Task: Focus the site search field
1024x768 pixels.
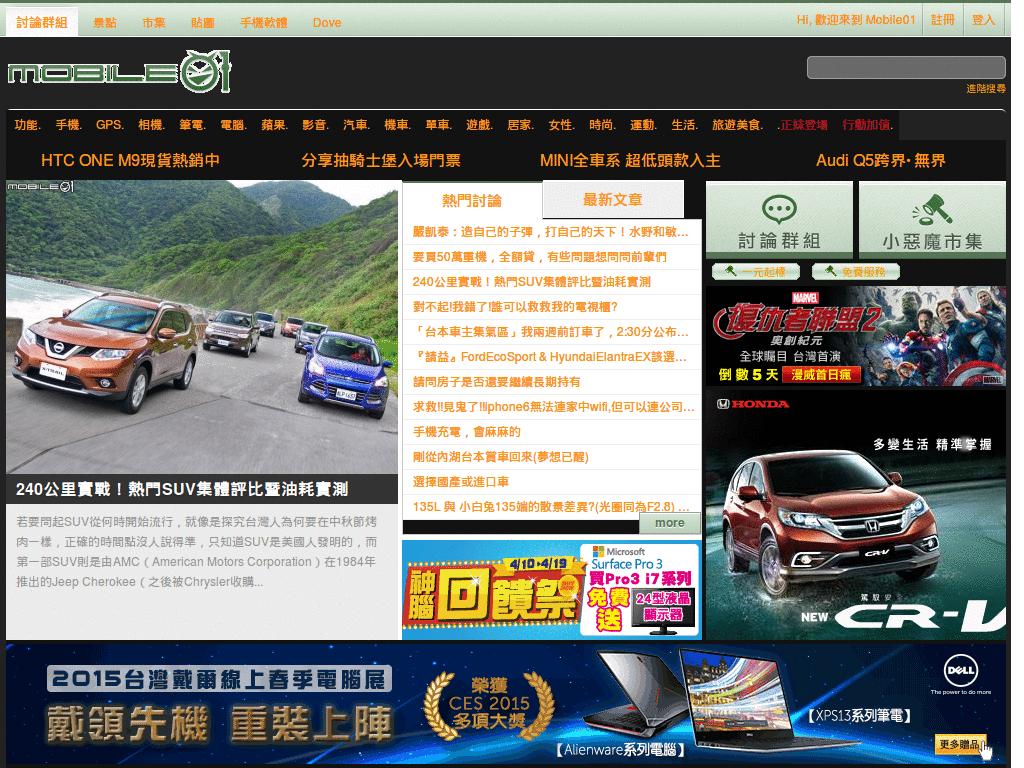Action: [x=906, y=67]
